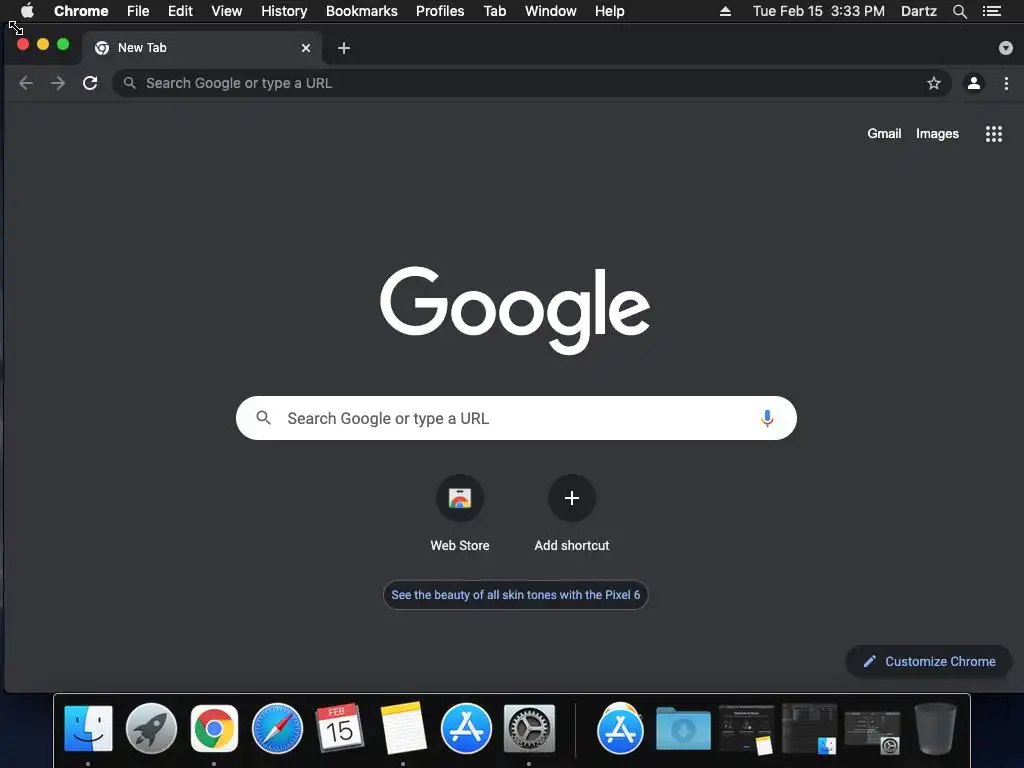Open minimized window thumbnail with notes badge

pyautogui.click(x=746, y=729)
